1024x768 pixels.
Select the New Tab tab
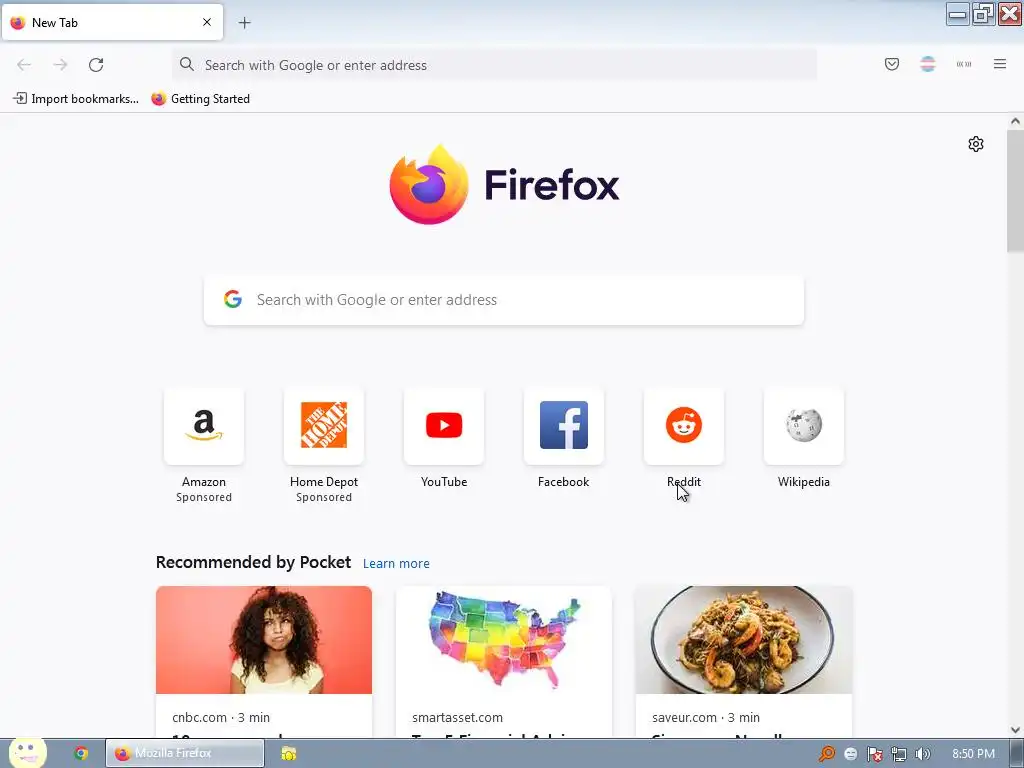(112, 22)
